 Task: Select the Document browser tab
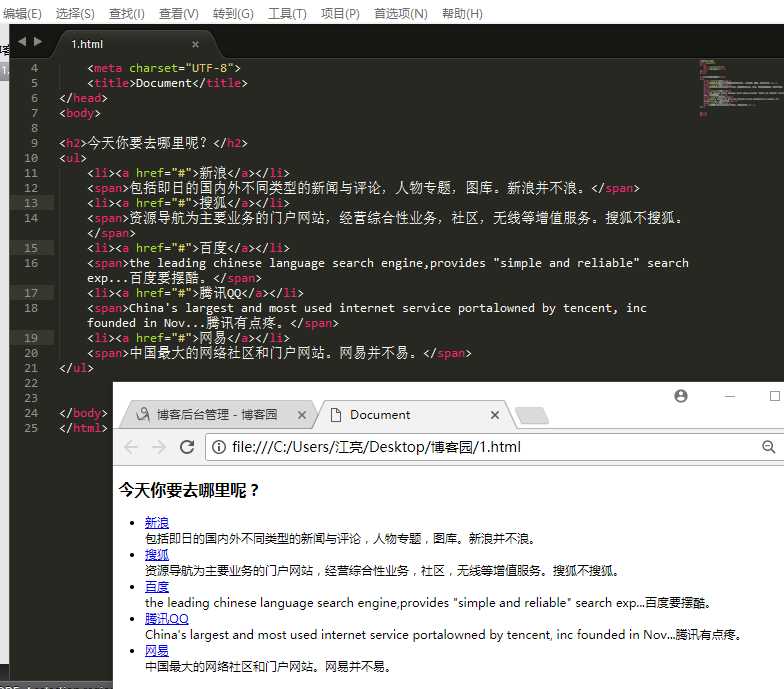415,414
